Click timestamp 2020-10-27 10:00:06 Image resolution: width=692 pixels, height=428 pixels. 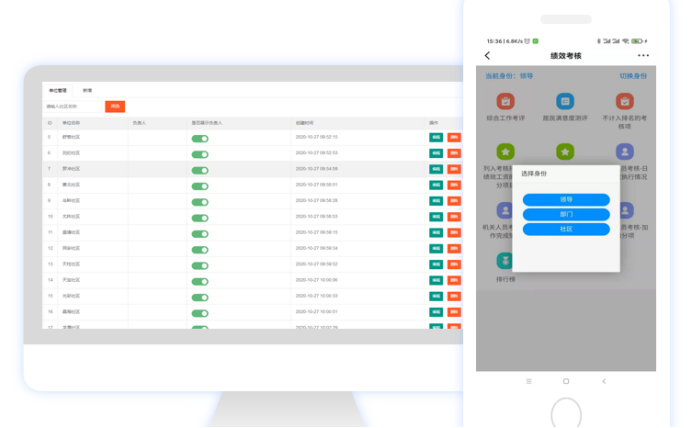click(316, 280)
